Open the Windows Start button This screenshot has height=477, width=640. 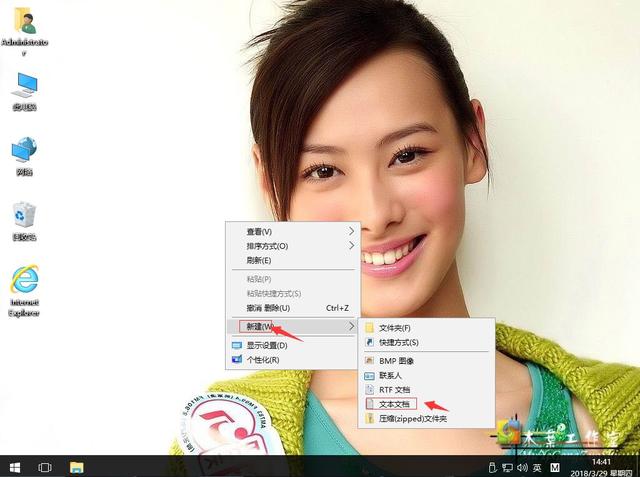pos(15,467)
